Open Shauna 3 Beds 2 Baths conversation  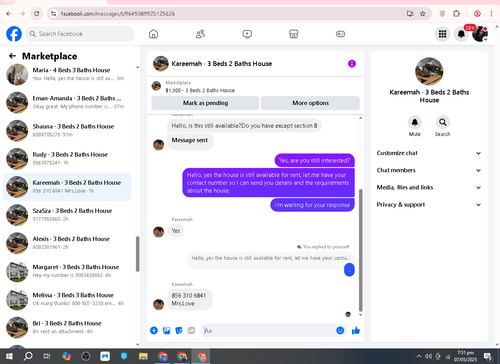68,130
